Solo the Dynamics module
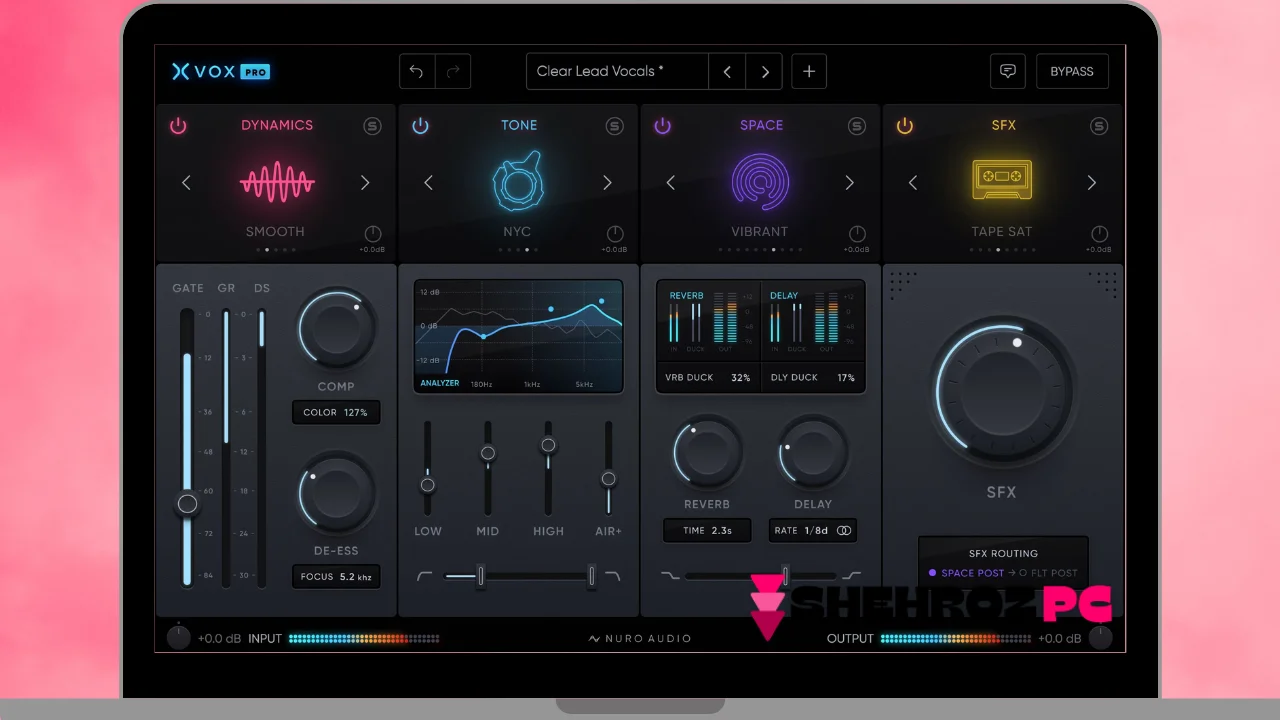1280x720 pixels. 372,126
